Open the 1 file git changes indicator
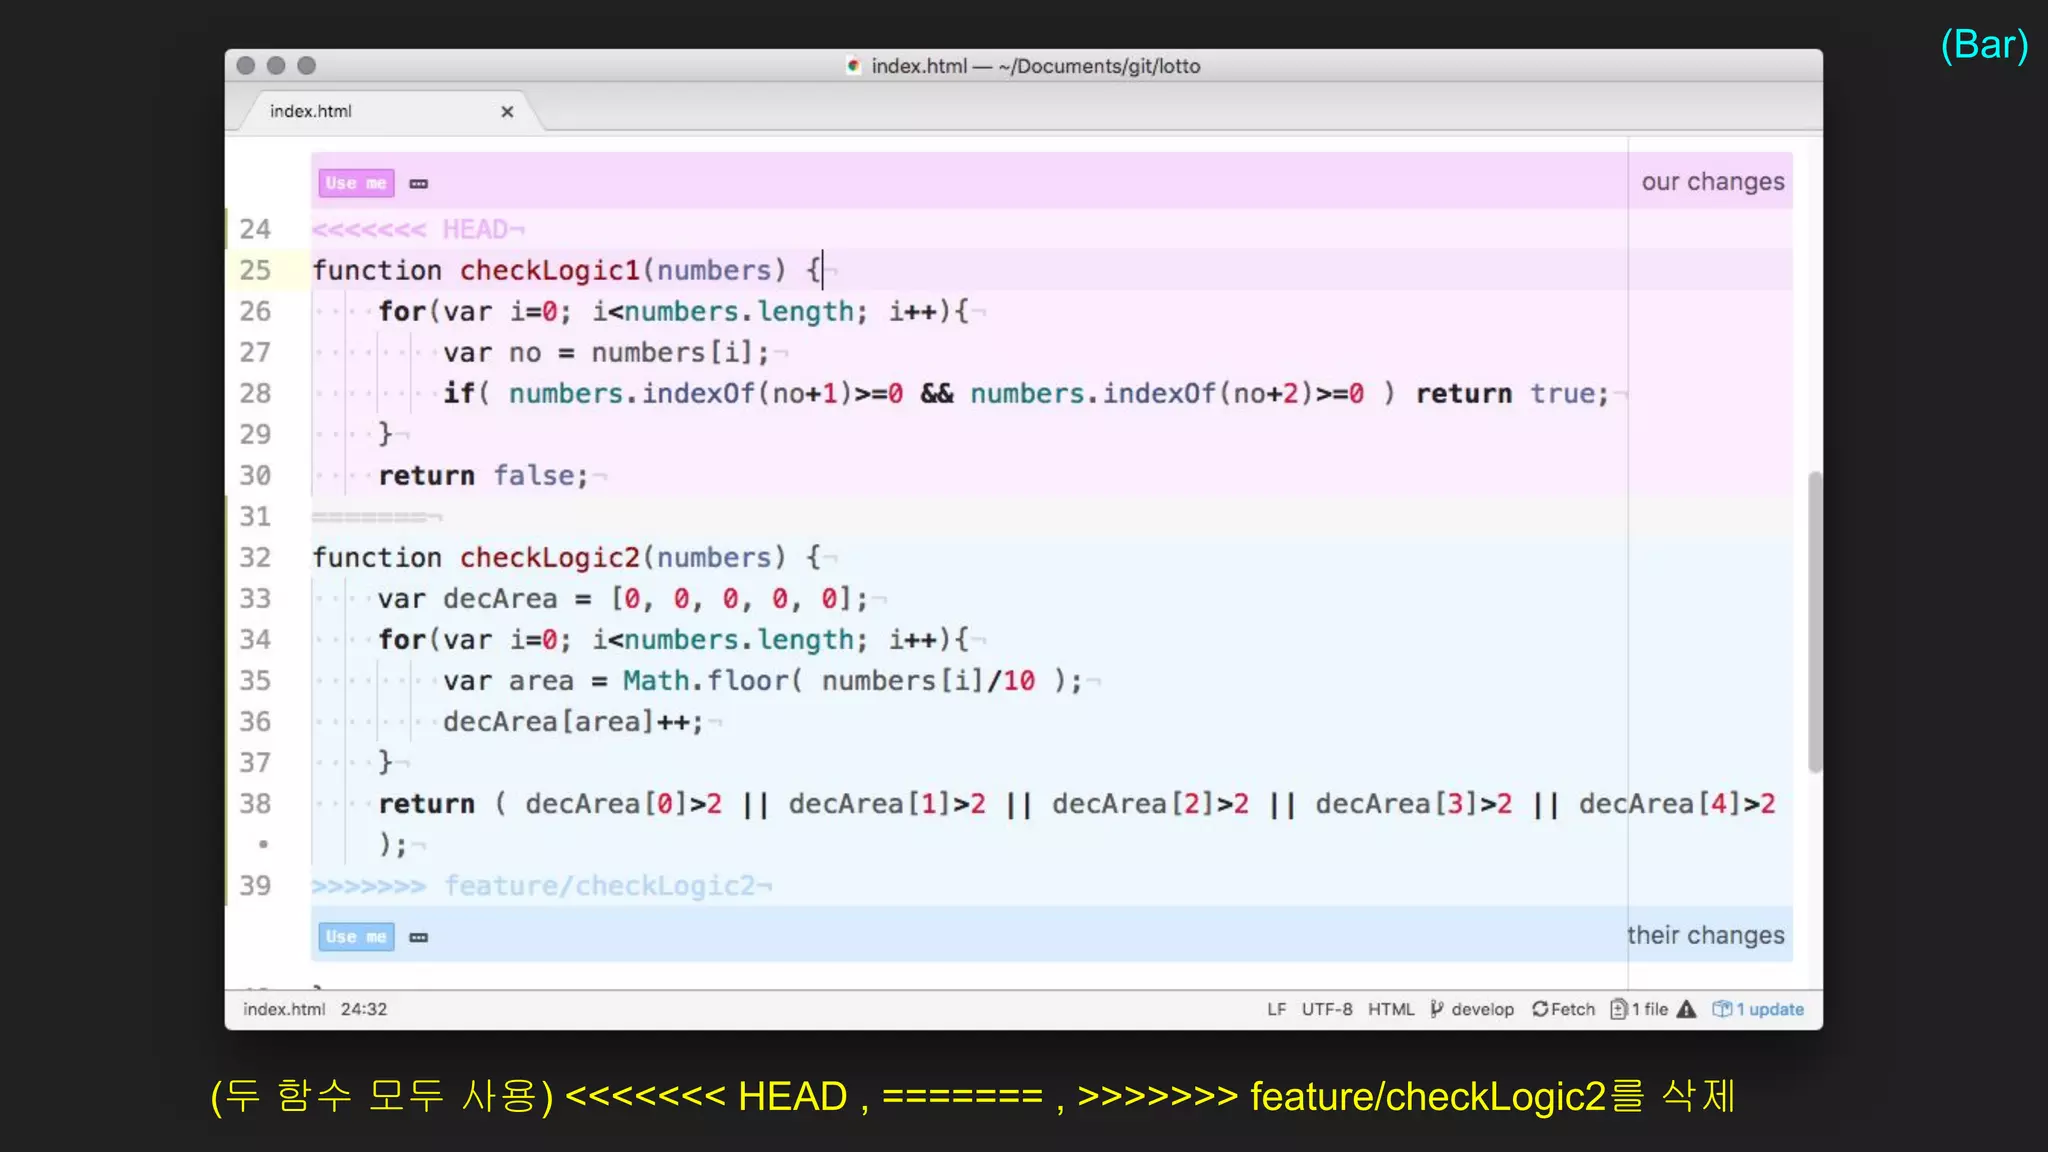The height and width of the screenshot is (1152, 2048). coord(1639,1009)
